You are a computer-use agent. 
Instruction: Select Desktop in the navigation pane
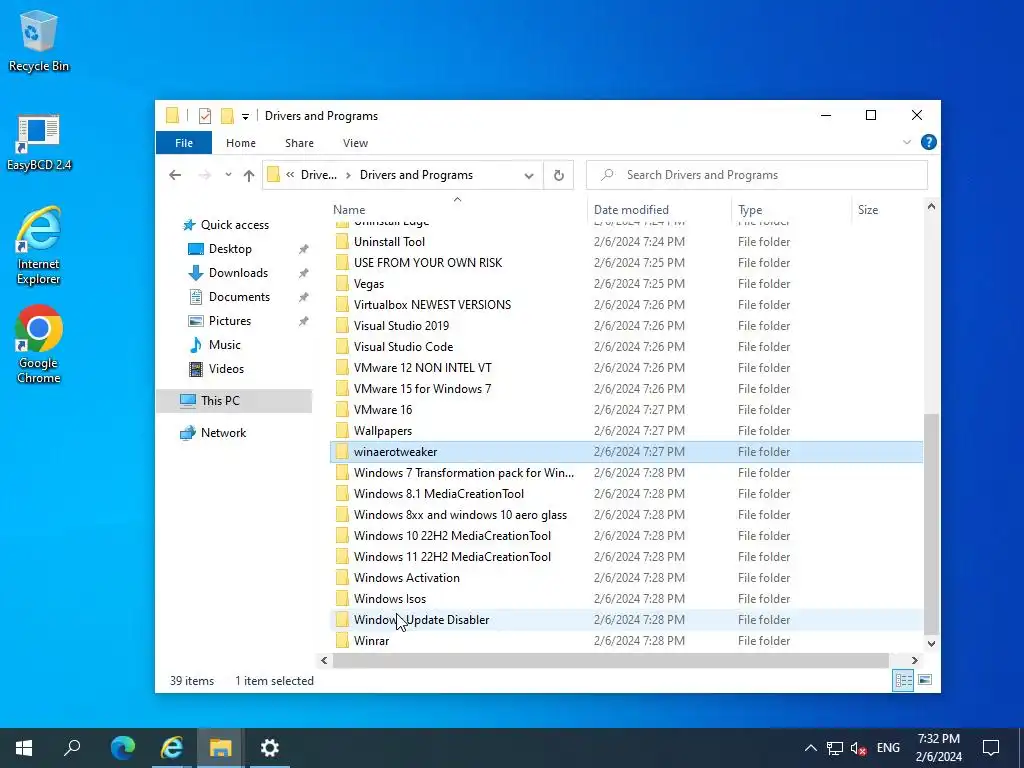coord(230,249)
